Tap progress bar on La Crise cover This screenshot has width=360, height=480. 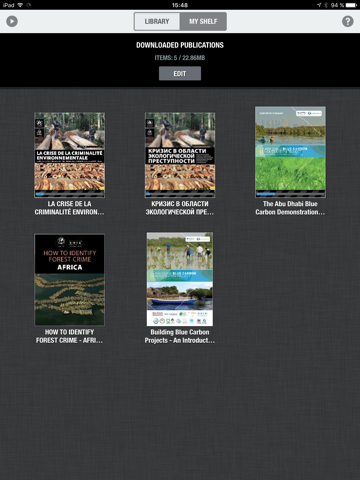69,193
